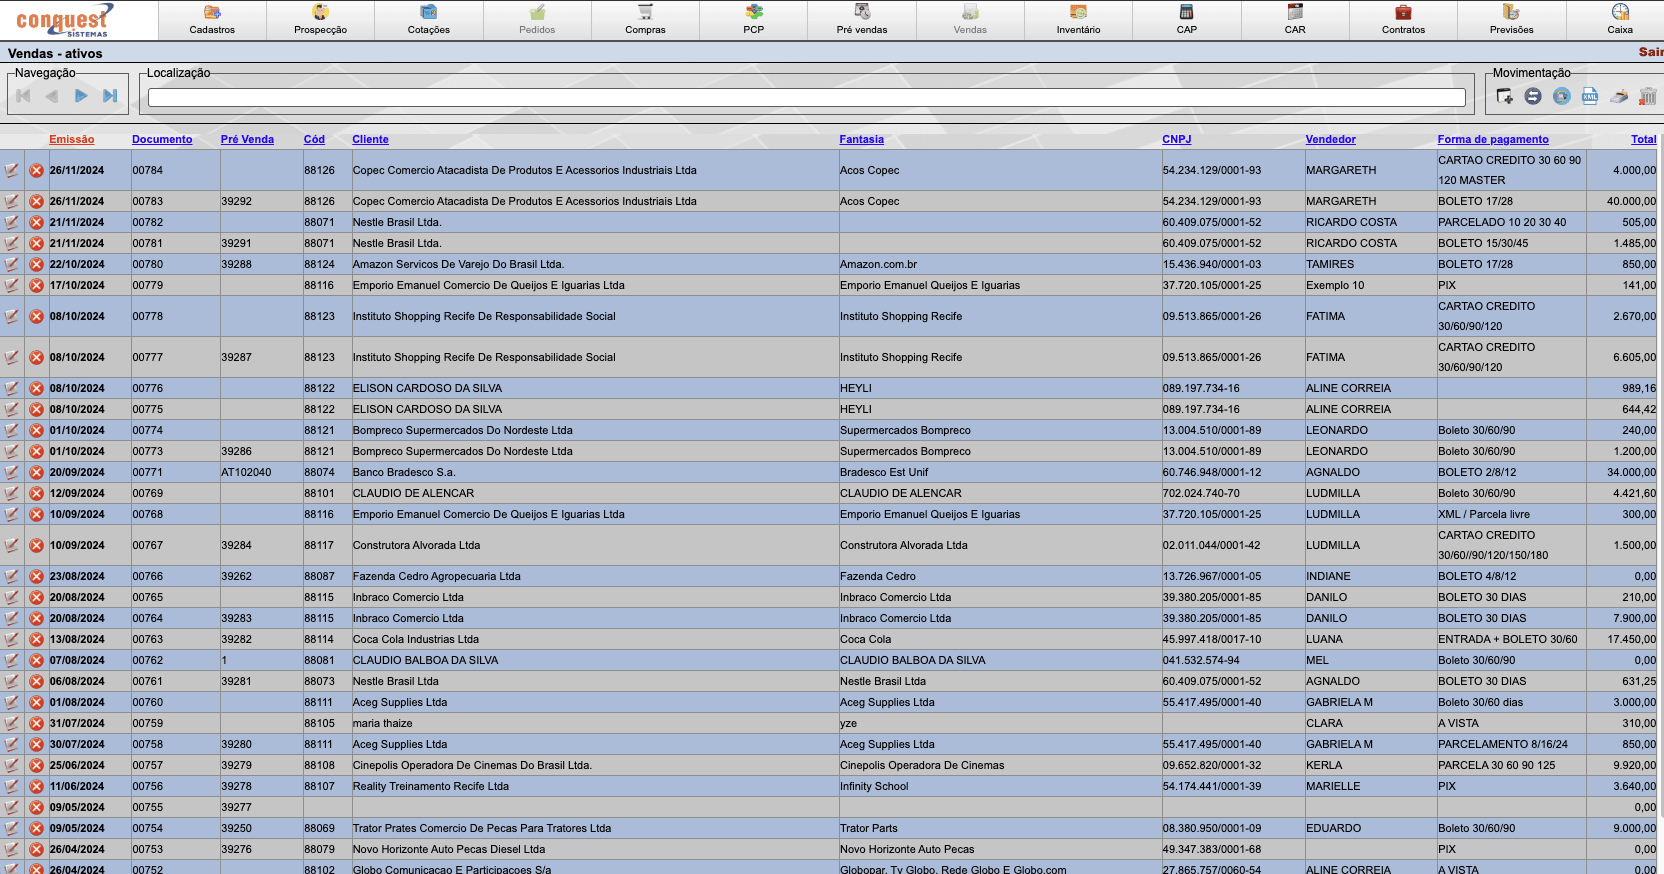Click the red delete icon for document 00783

[37, 202]
